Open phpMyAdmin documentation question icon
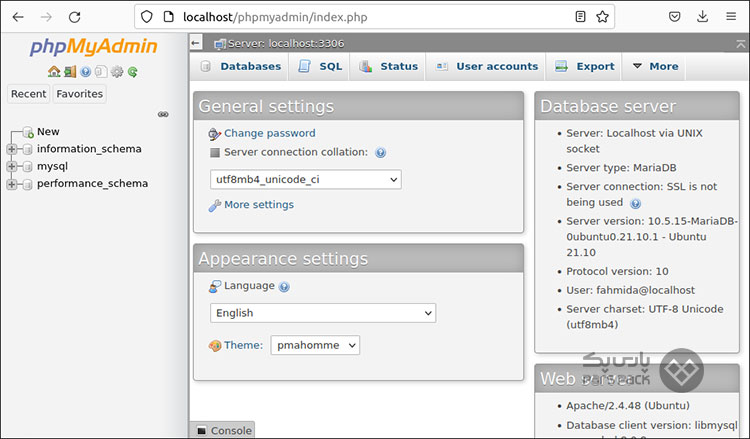Image resolution: width=750 pixels, height=439 pixels. click(85, 72)
